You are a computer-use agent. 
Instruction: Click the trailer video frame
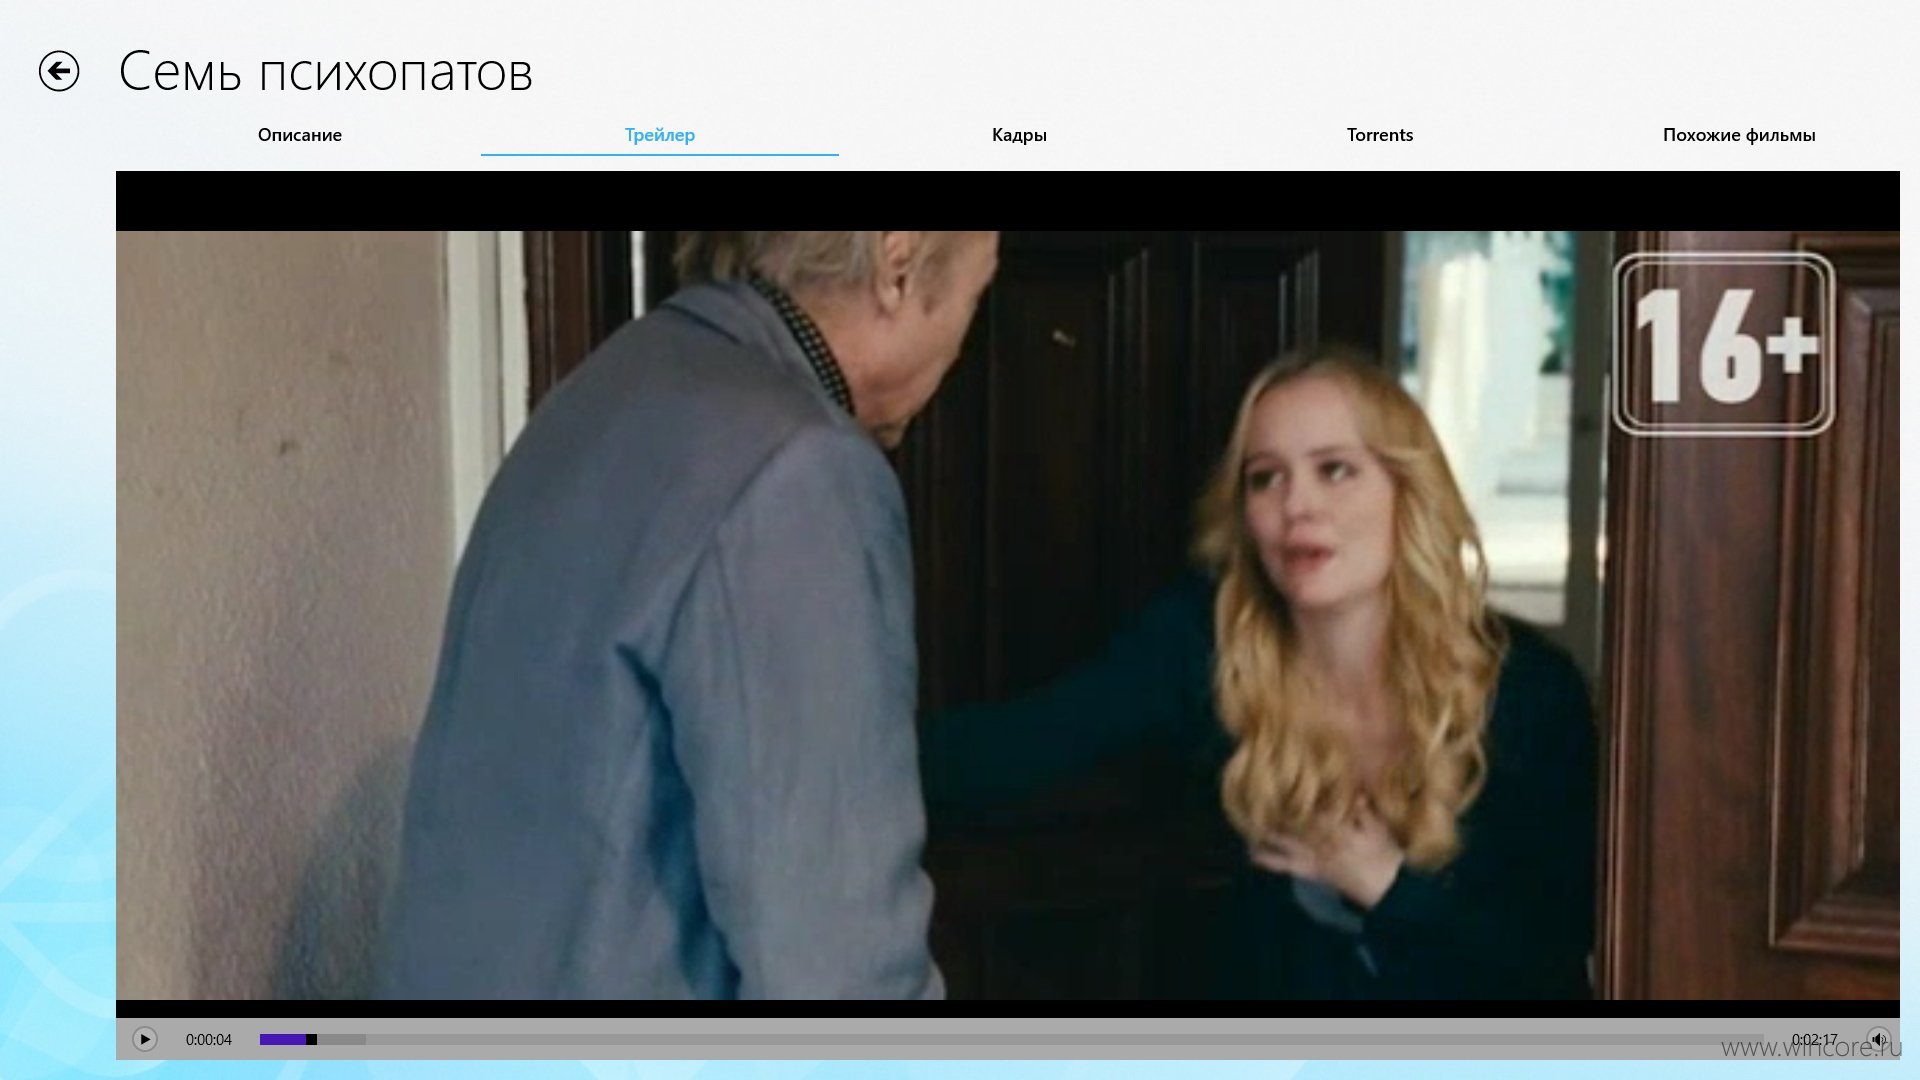1008,615
